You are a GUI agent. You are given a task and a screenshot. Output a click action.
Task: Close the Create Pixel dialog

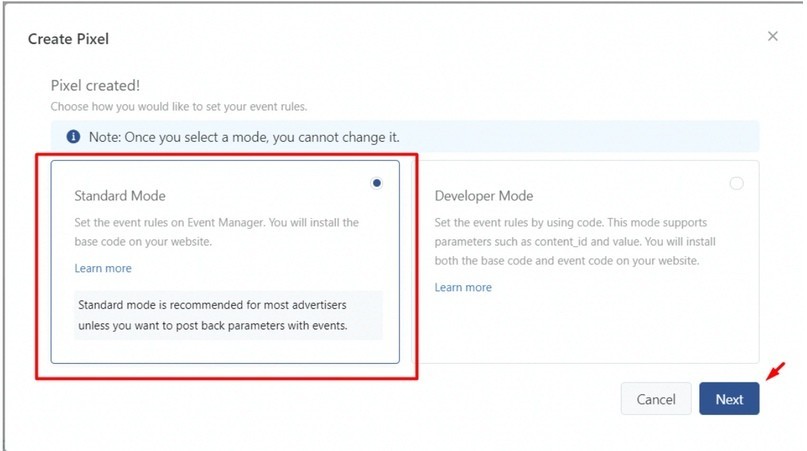click(x=773, y=36)
